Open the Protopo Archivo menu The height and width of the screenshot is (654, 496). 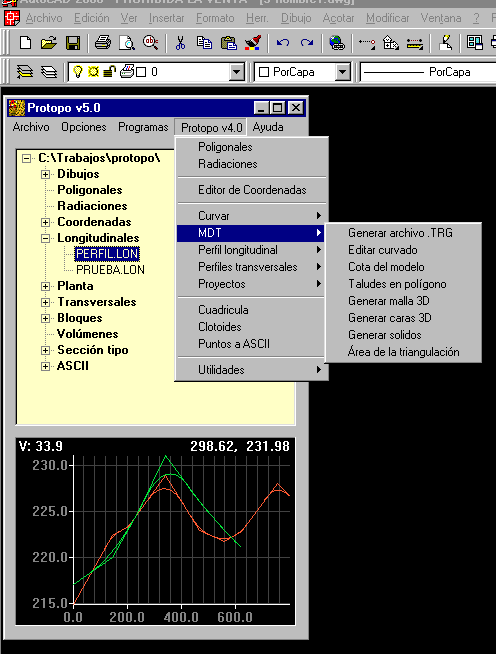pos(31,127)
